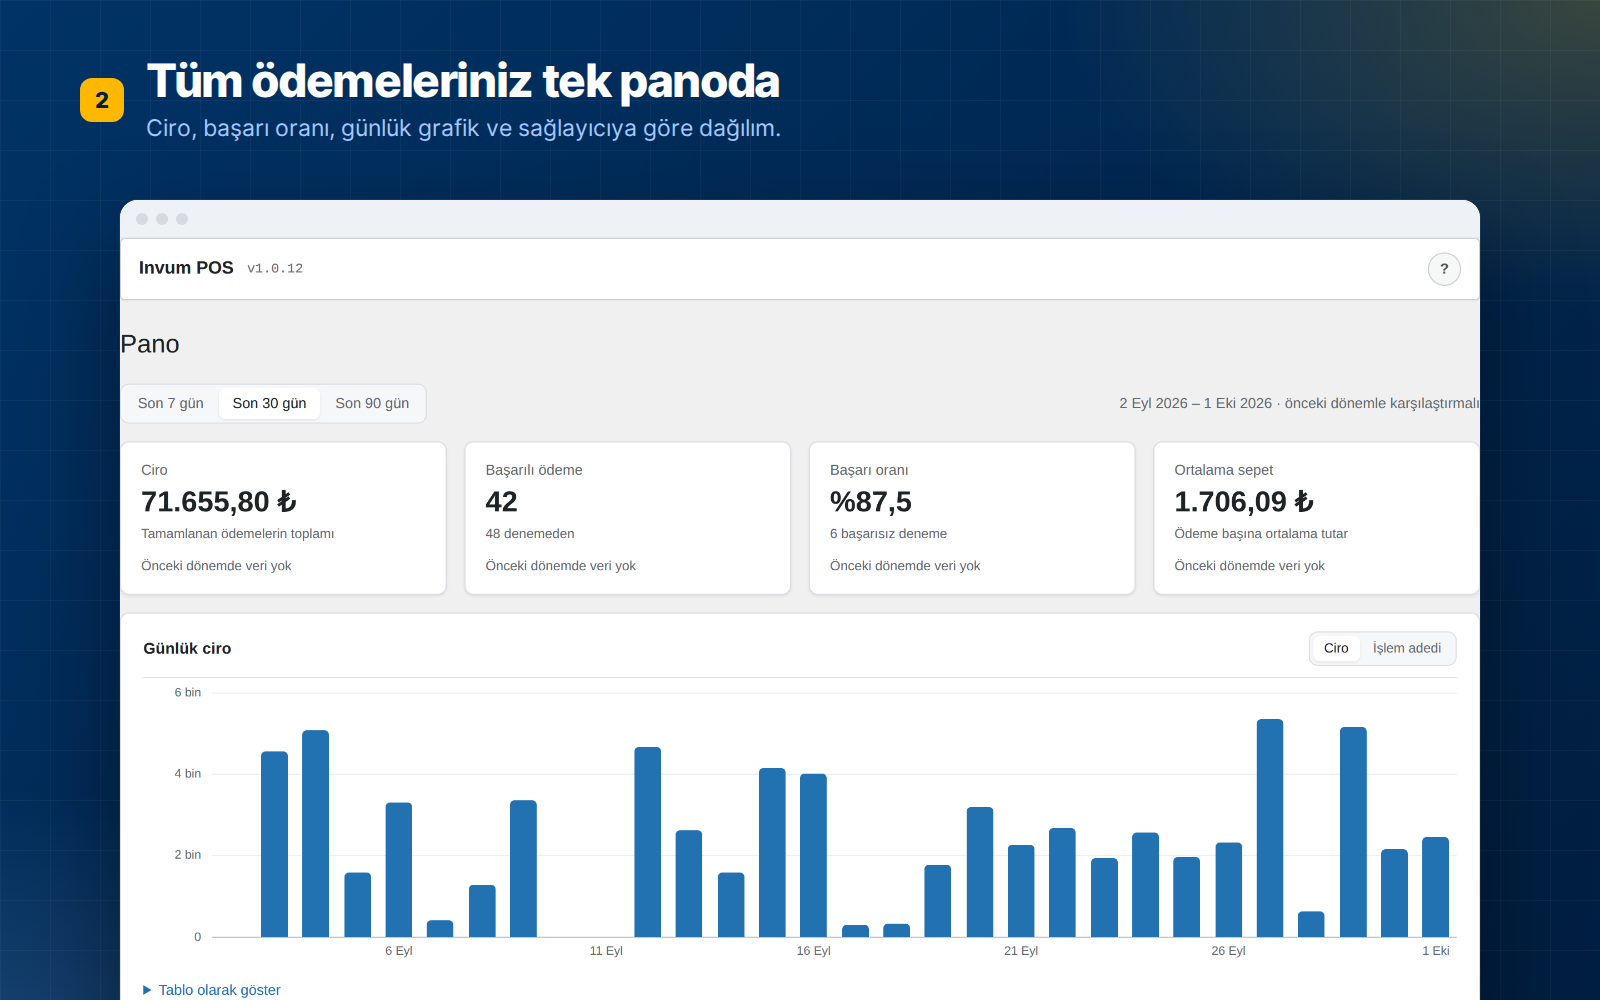The image size is (1600, 1000).
Task: Click the 6 başarısız deneme text
Action: tap(888, 534)
